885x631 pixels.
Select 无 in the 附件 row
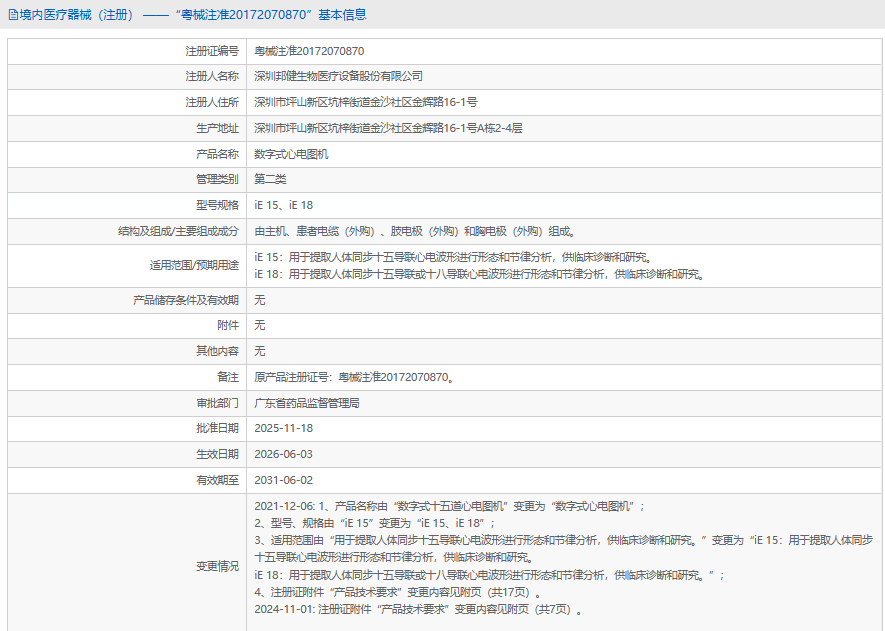point(260,325)
